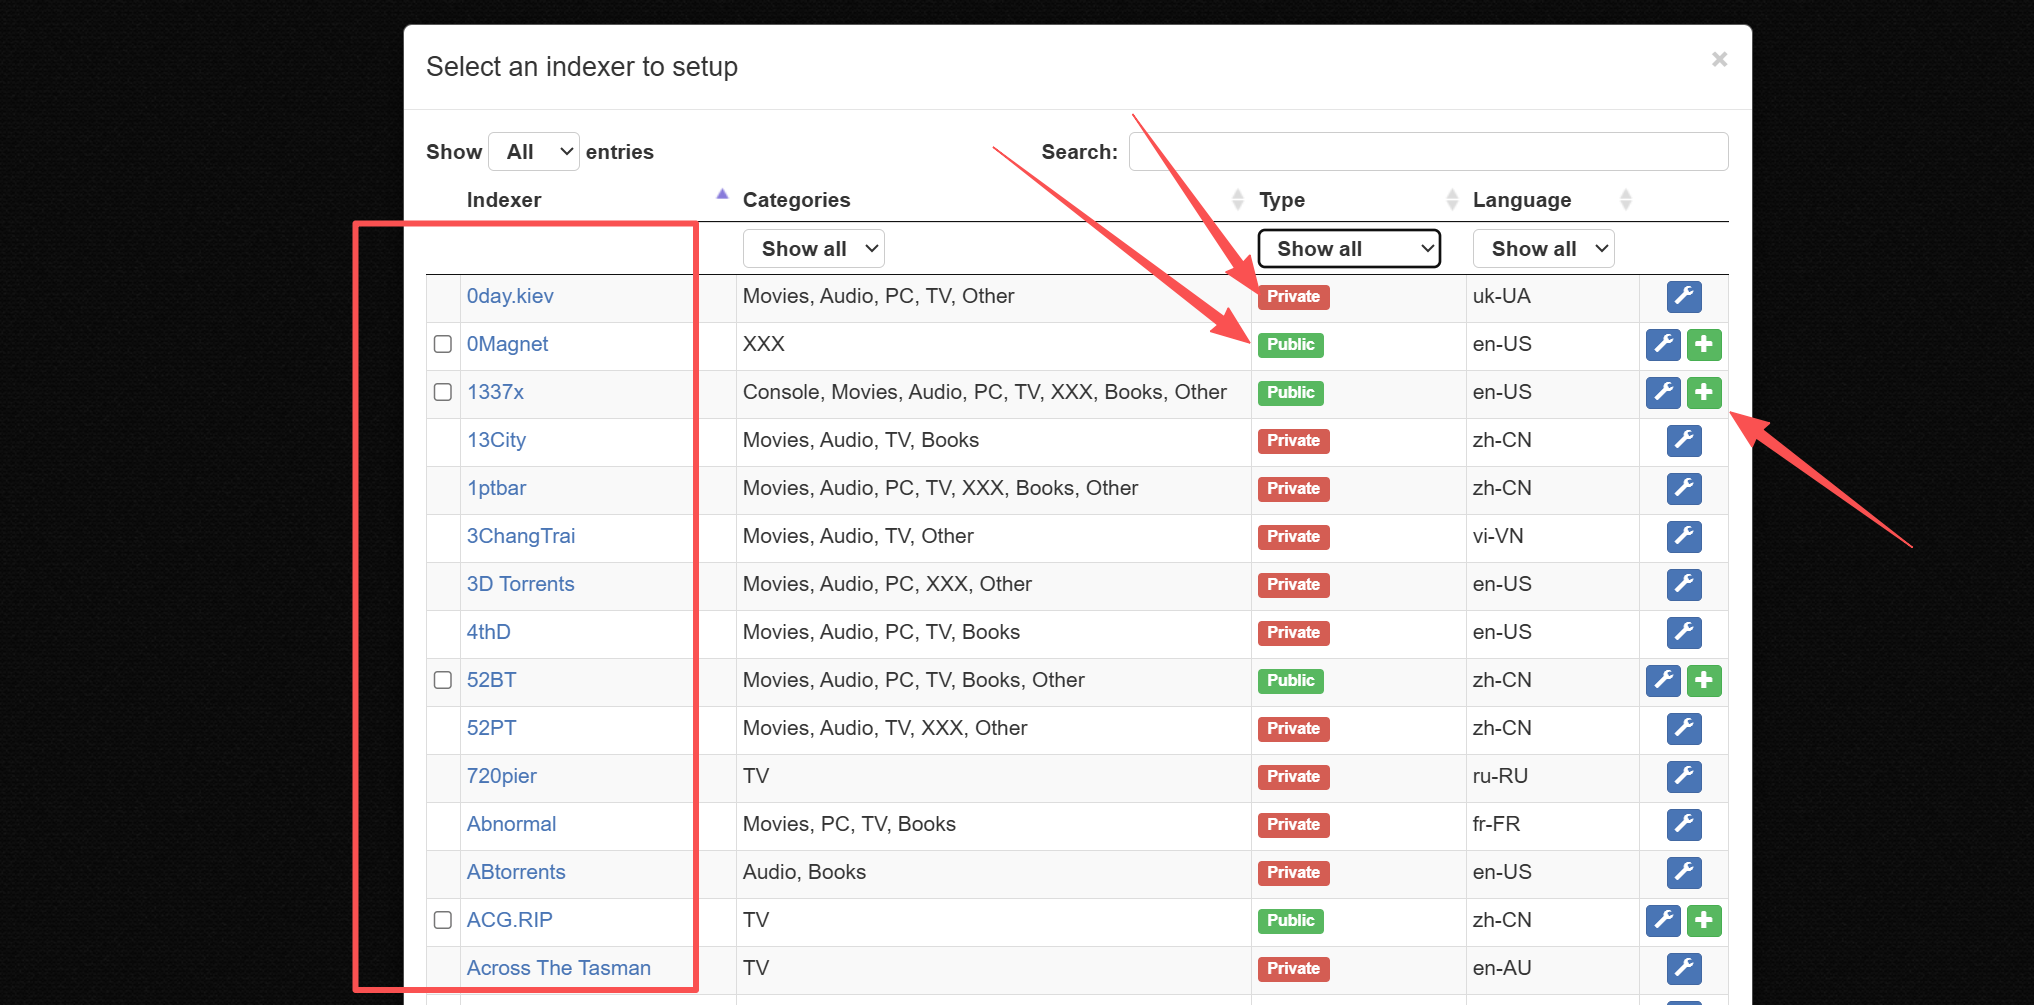This screenshot has width=2034, height=1005.
Task: Configure 13City using its wrench icon
Action: (x=1684, y=441)
